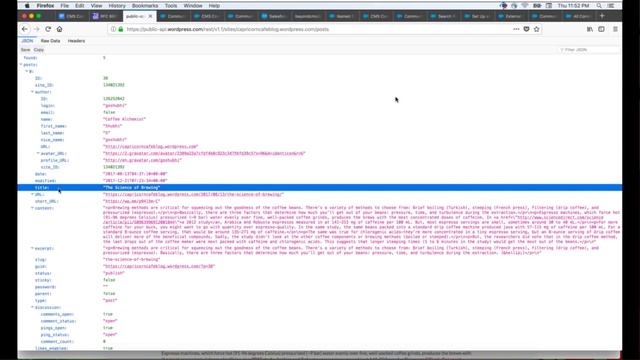Screen dimensions: 640x360
Task: Open a new tab with the plus icon
Action: tap(602, 16)
